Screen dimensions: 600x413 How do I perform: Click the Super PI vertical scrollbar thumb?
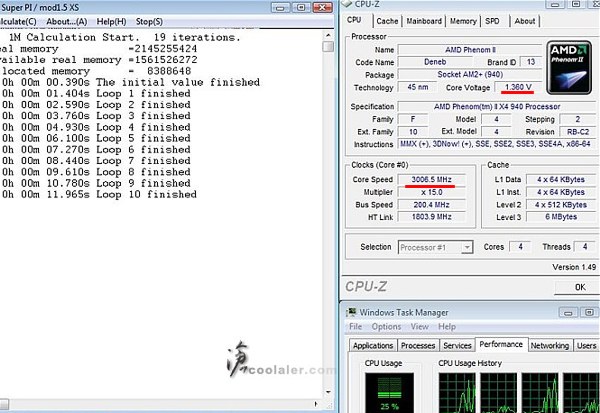click(x=328, y=47)
